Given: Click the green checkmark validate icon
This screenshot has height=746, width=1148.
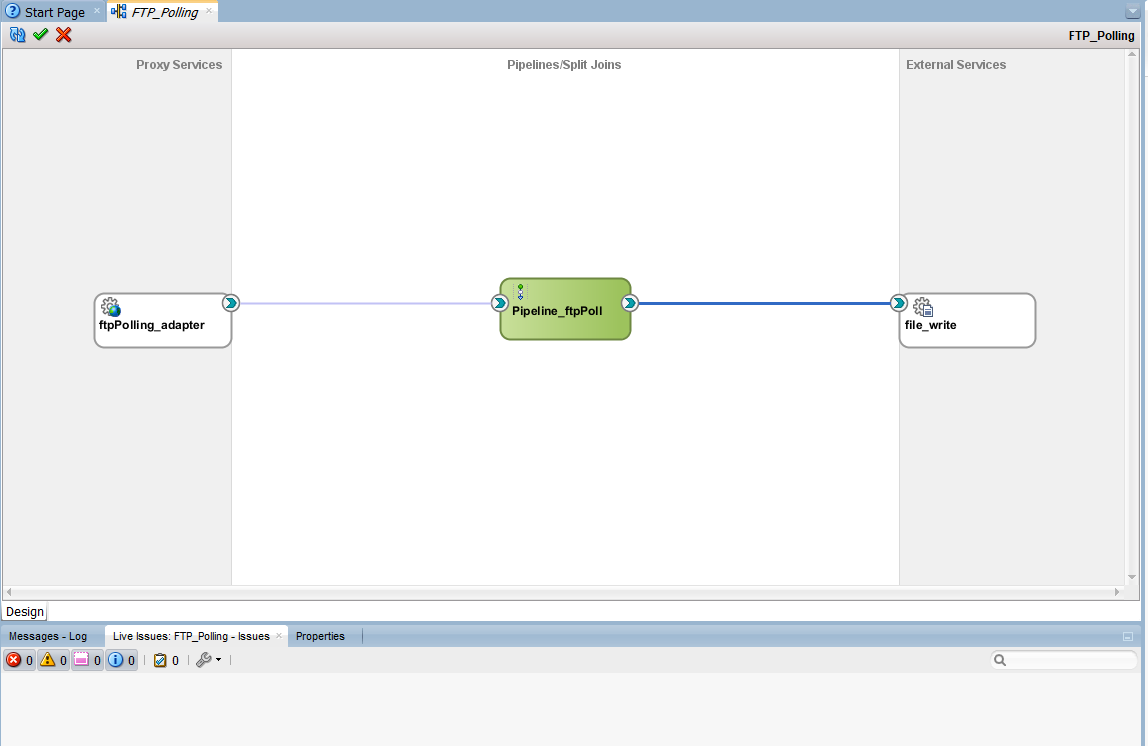Looking at the screenshot, I should (41, 35).
